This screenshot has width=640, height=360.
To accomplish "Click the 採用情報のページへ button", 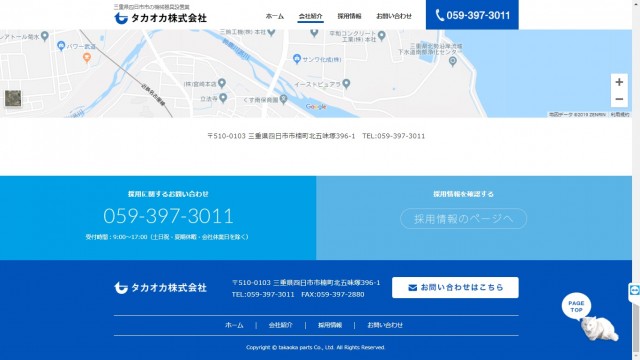I will 464,219.
